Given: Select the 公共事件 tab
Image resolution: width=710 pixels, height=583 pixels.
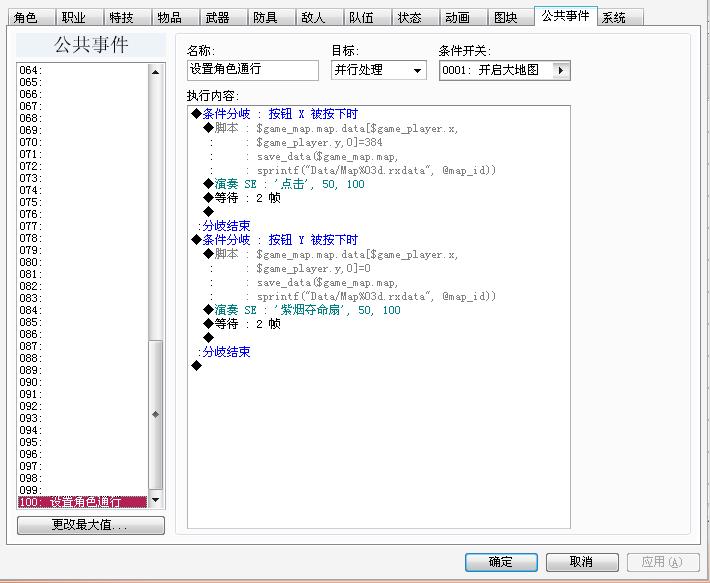Looking at the screenshot, I should tap(566, 16).
